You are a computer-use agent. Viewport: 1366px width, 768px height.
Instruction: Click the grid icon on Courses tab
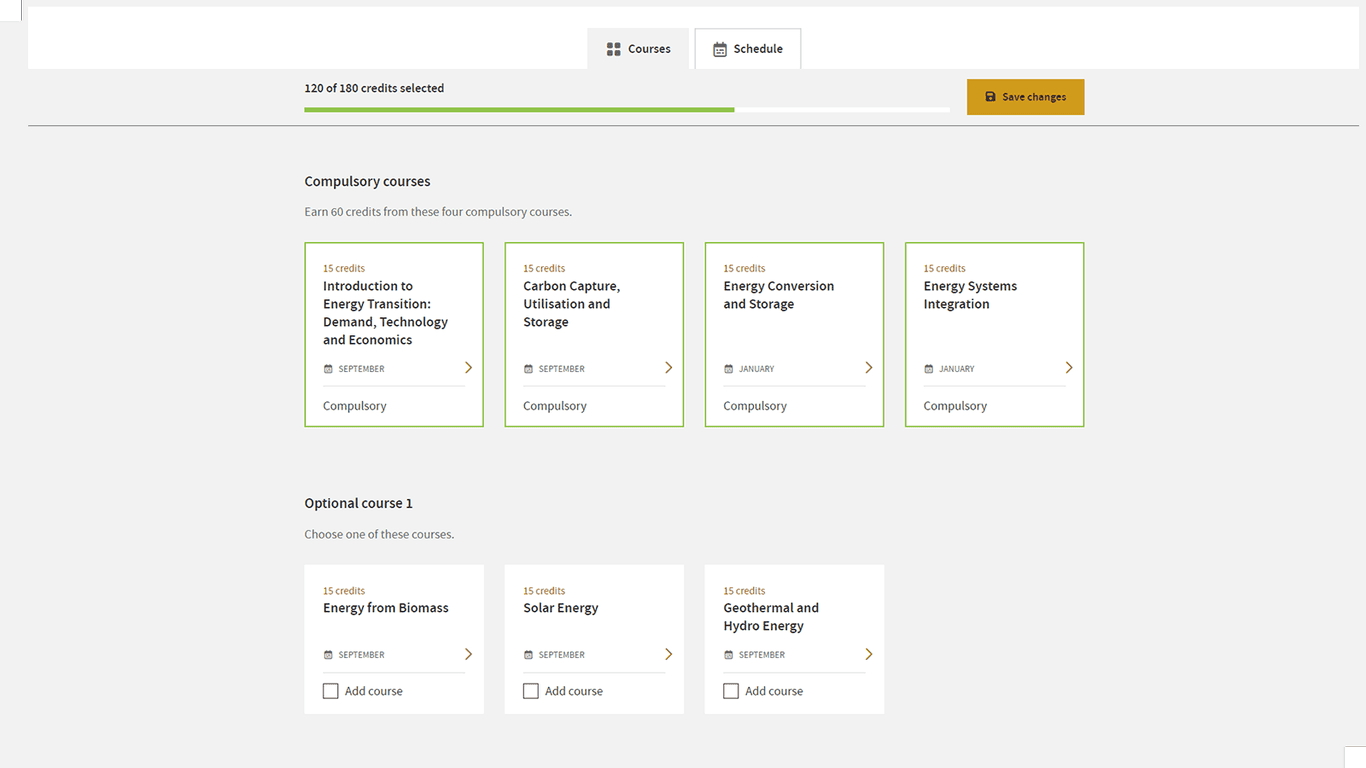[613, 49]
